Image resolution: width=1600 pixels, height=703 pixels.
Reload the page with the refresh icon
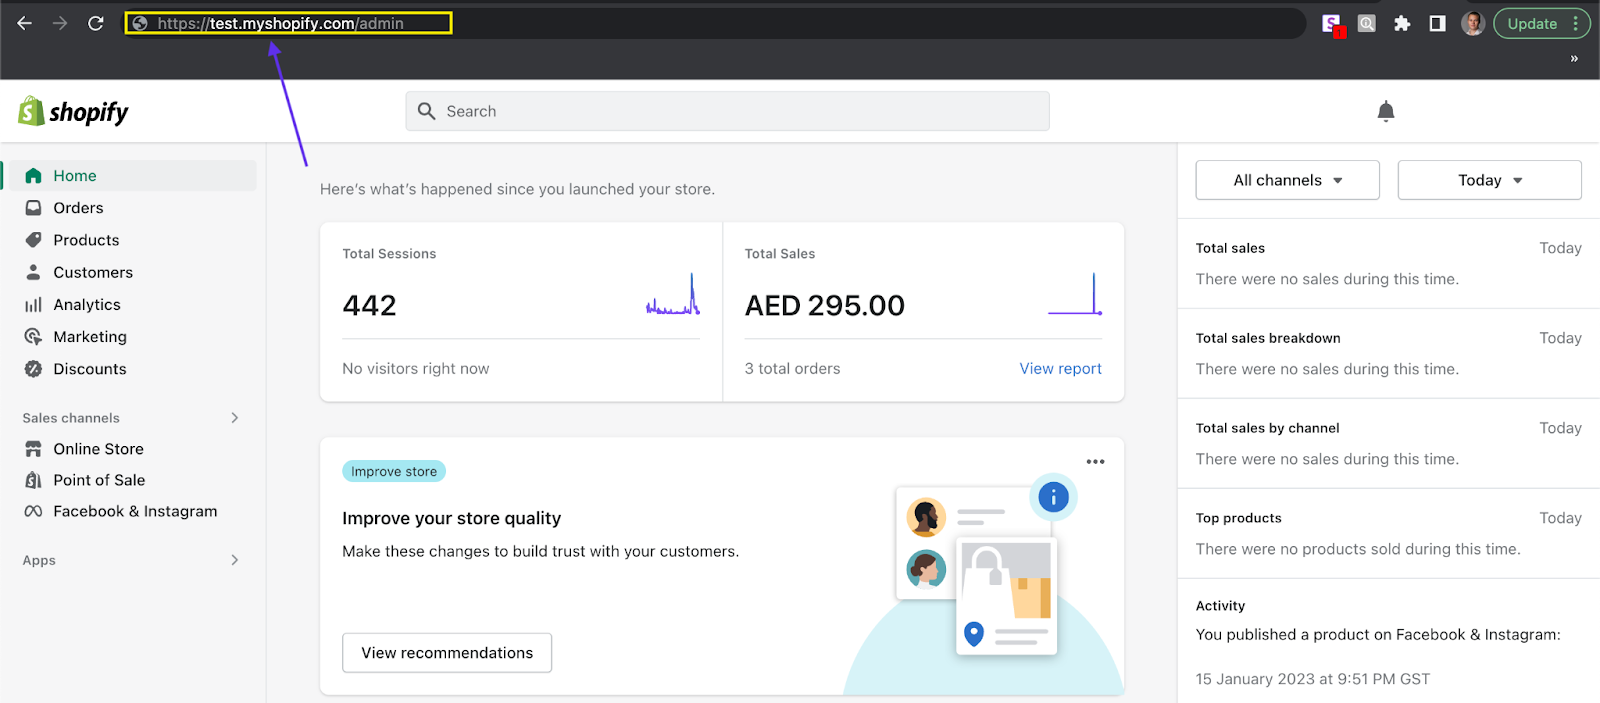[x=96, y=23]
